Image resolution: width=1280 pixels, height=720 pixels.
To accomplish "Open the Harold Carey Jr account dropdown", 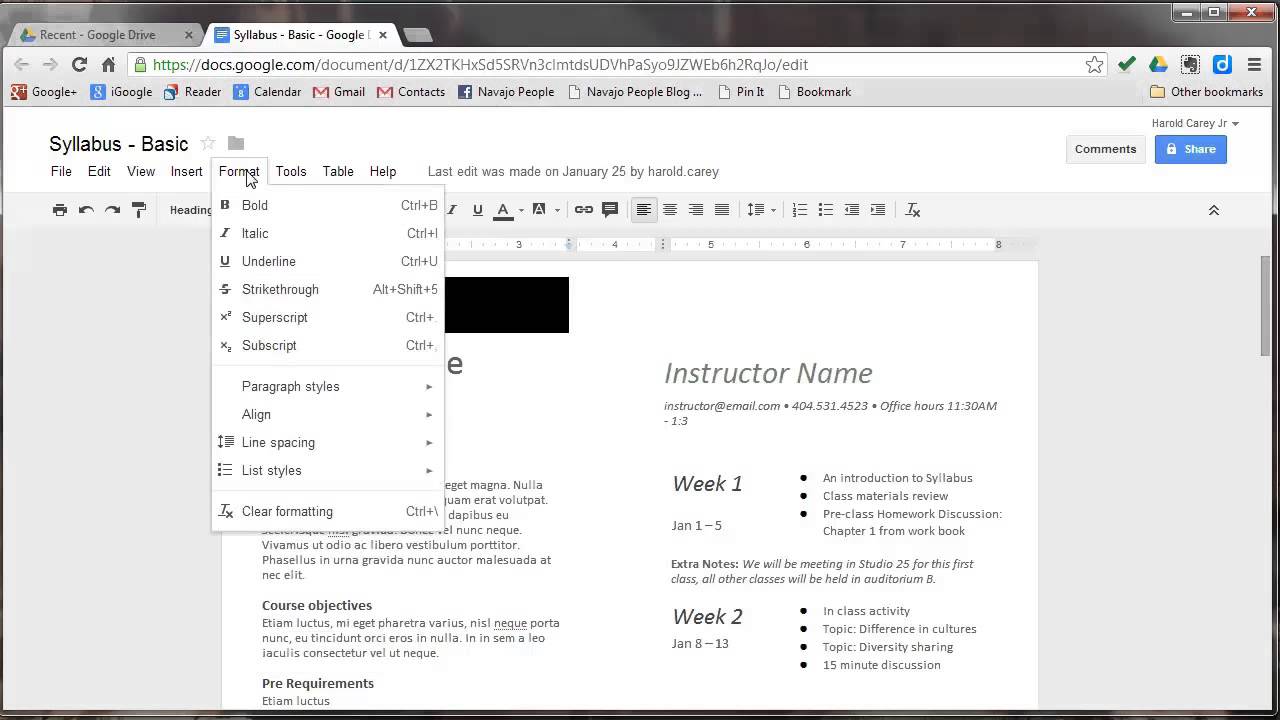I will point(1195,123).
